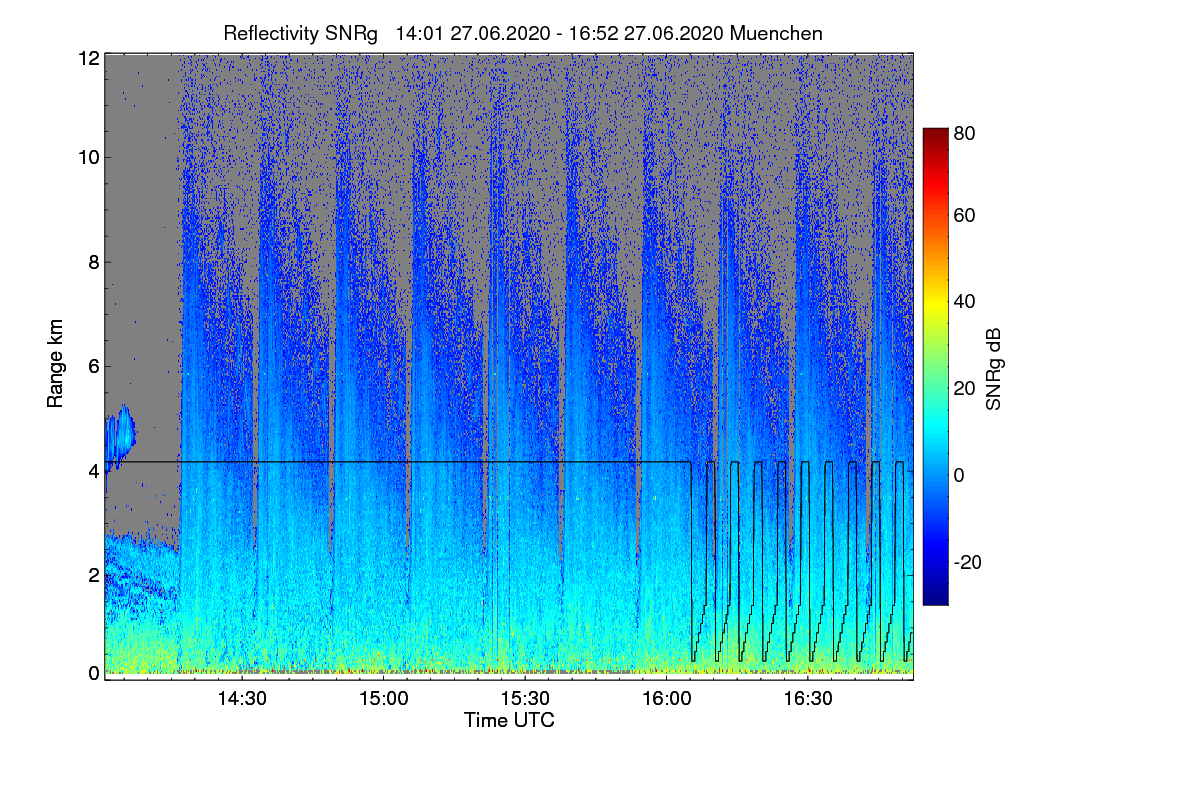Click the '16:00' time tick label
This screenshot has width=1200, height=800.
pyautogui.click(x=667, y=699)
